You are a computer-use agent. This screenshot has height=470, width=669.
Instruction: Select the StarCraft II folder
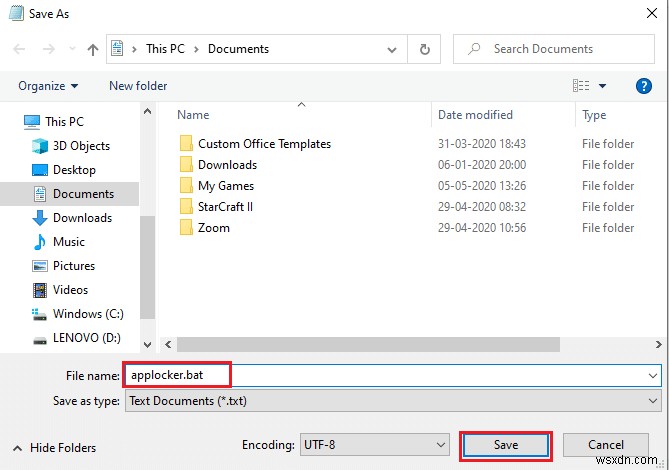coord(225,207)
